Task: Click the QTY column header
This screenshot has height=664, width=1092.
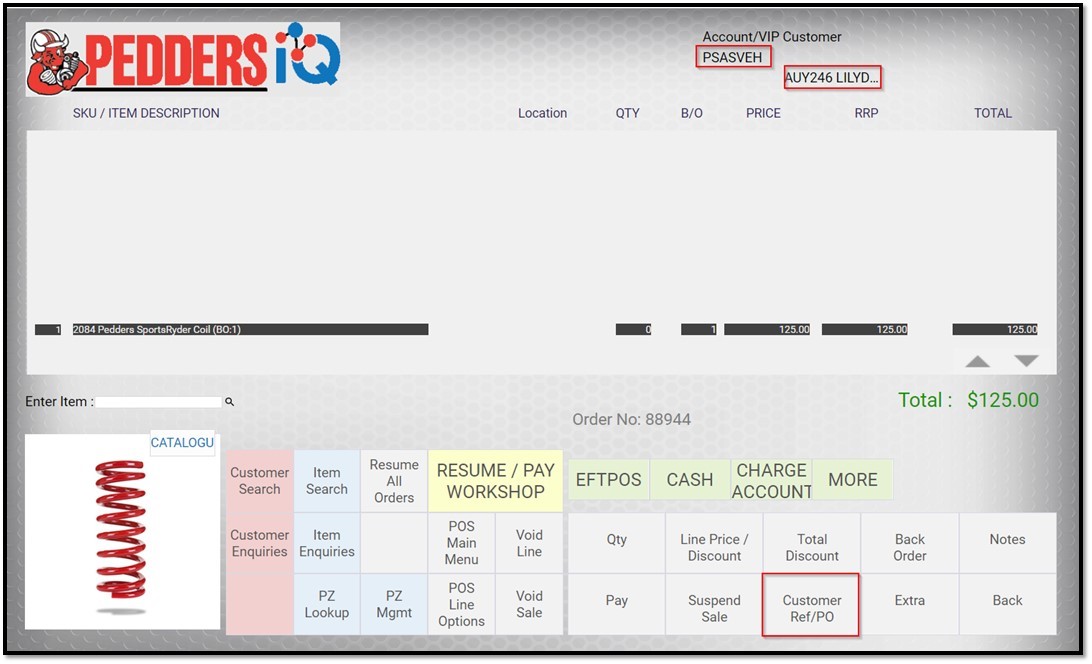Action: point(627,113)
